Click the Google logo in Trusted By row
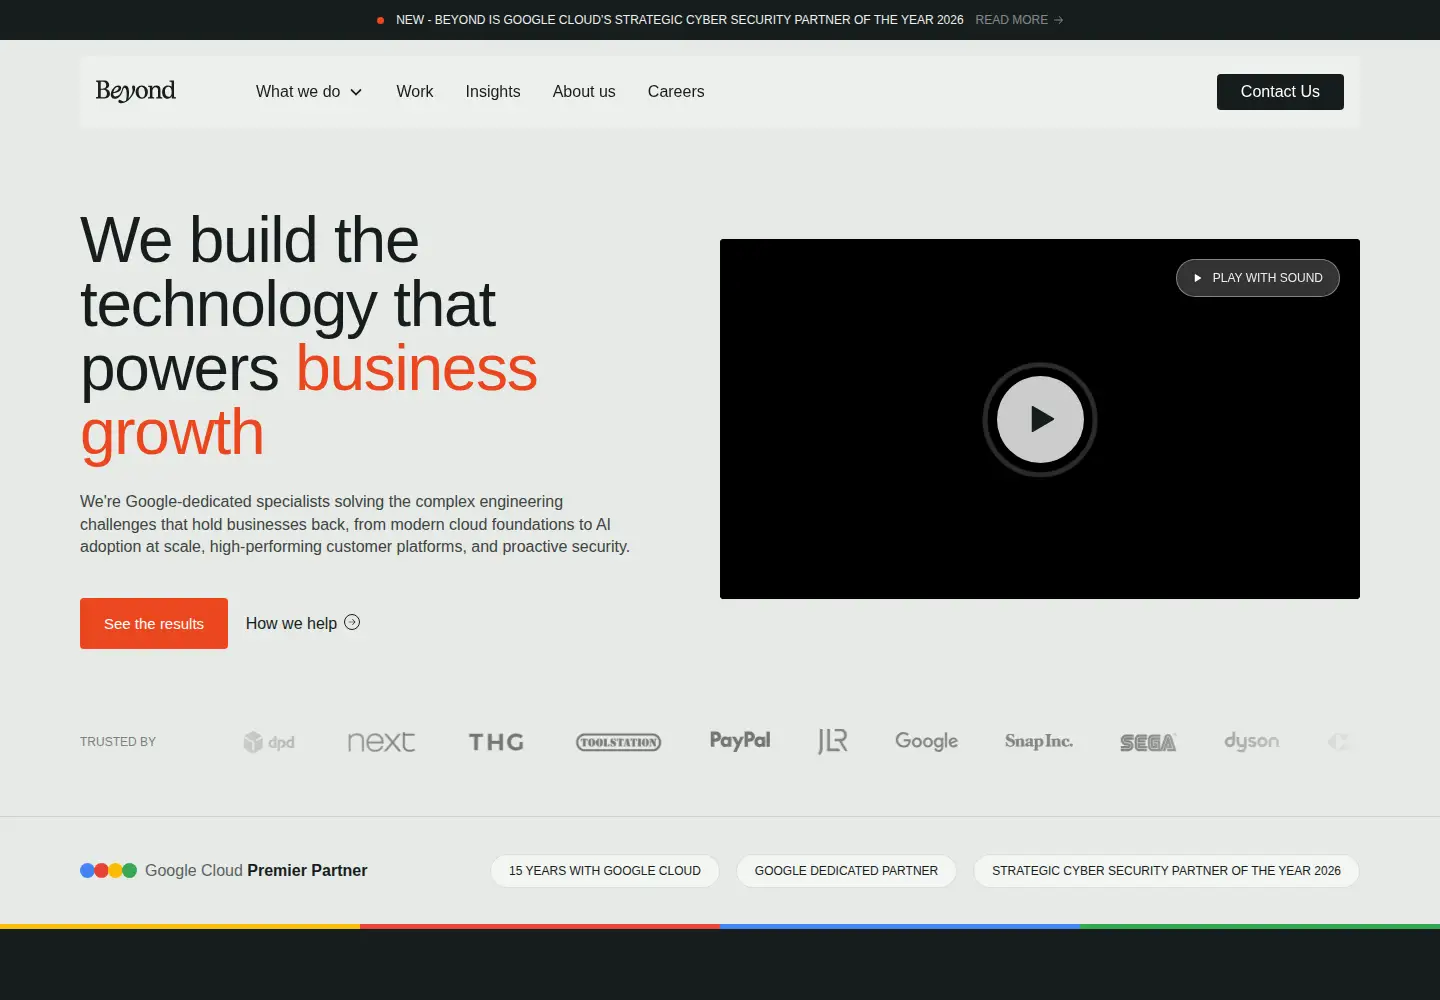This screenshot has height=1000, width=1440. click(x=927, y=741)
